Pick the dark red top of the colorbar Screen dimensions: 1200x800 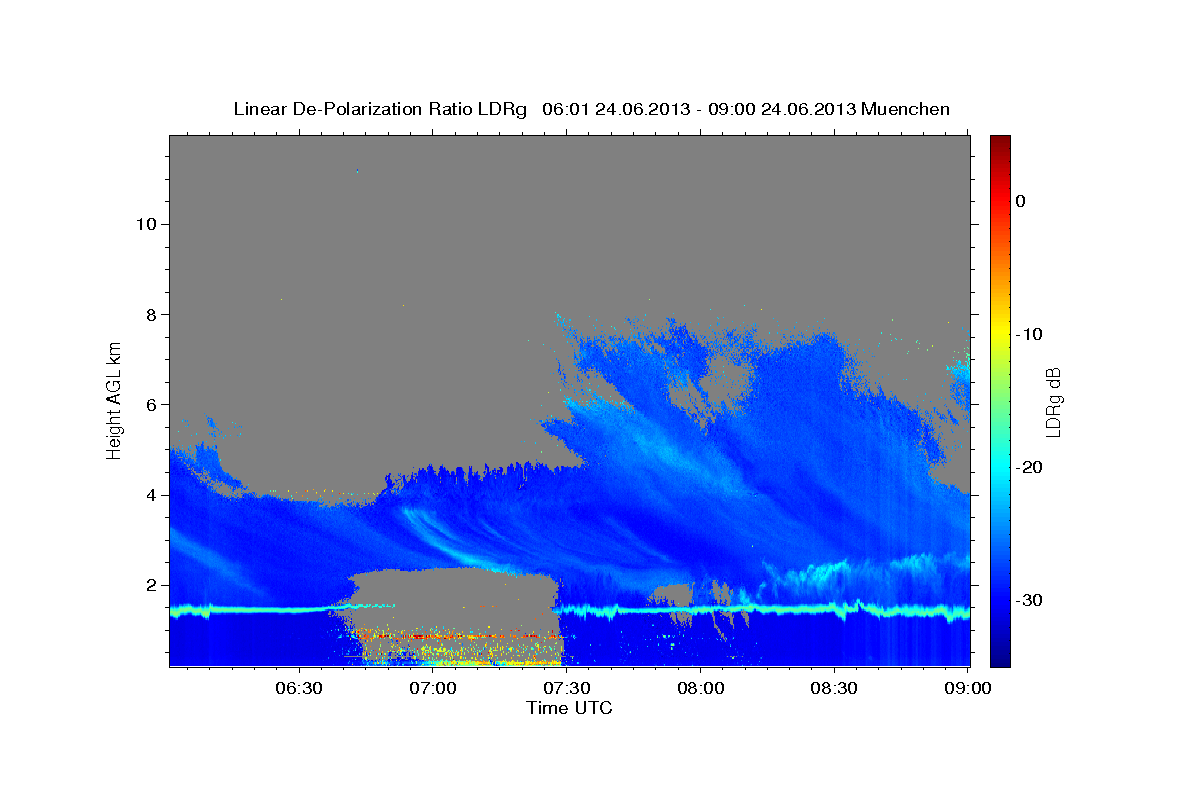(x=1000, y=142)
